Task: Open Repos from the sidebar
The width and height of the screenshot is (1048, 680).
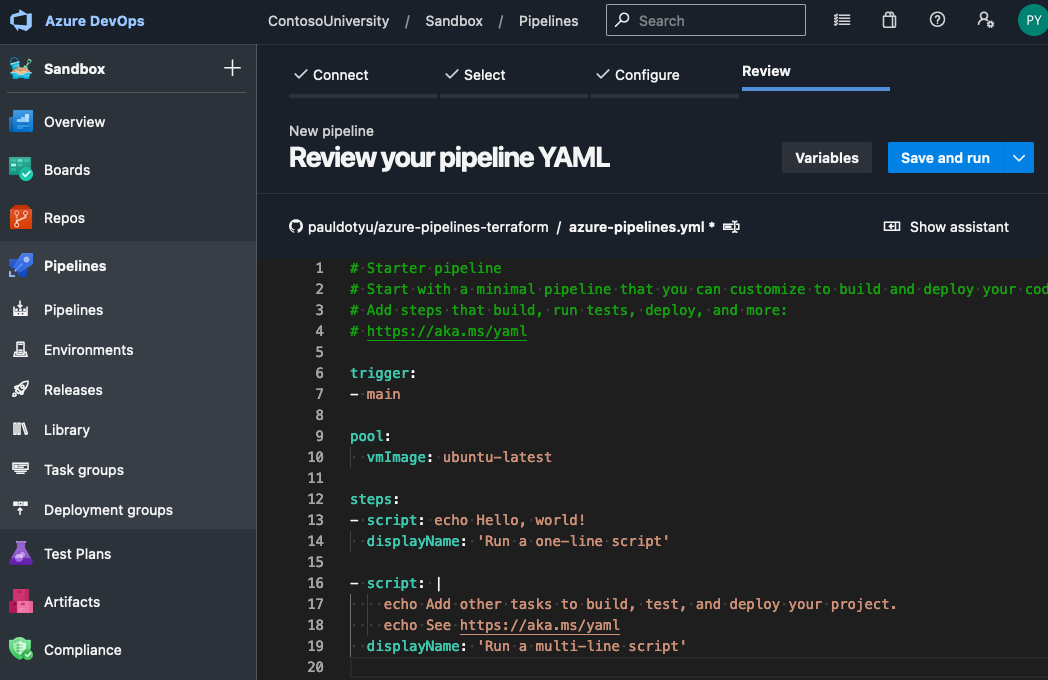Action: click(64, 218)
